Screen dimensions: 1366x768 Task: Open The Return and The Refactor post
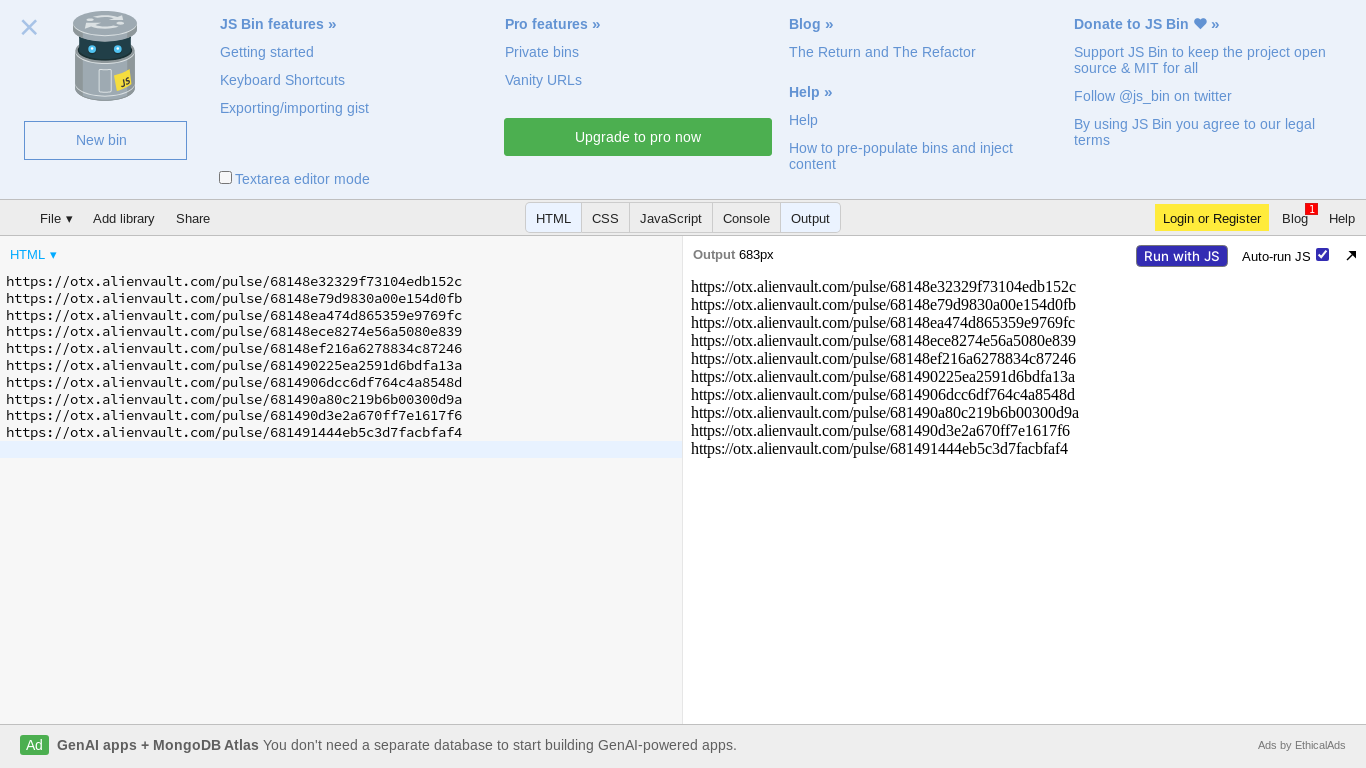882,52
